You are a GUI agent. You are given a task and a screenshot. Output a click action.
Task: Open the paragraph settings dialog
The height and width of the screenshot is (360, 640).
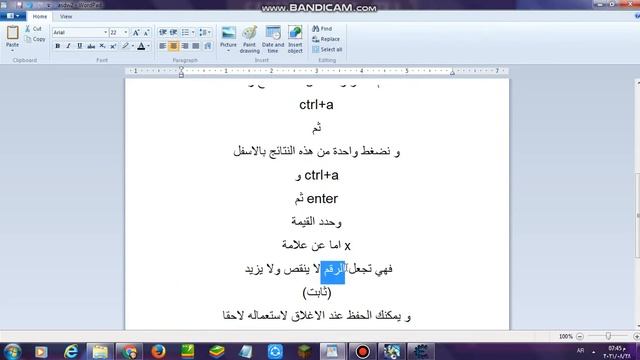pos(208,46)
